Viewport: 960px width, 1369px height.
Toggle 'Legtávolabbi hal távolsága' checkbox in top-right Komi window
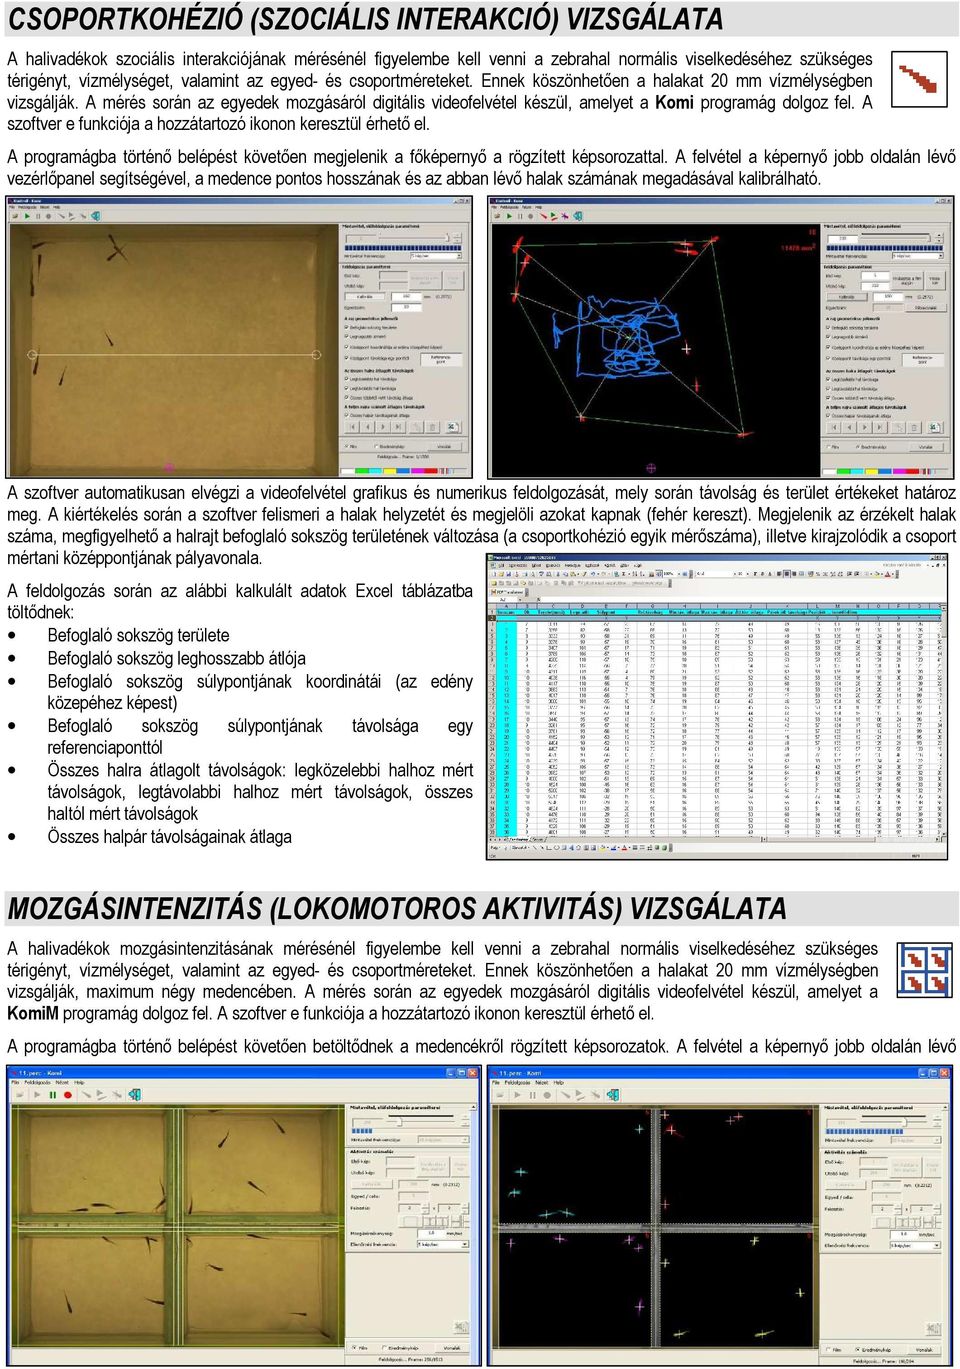click(828, 388)
